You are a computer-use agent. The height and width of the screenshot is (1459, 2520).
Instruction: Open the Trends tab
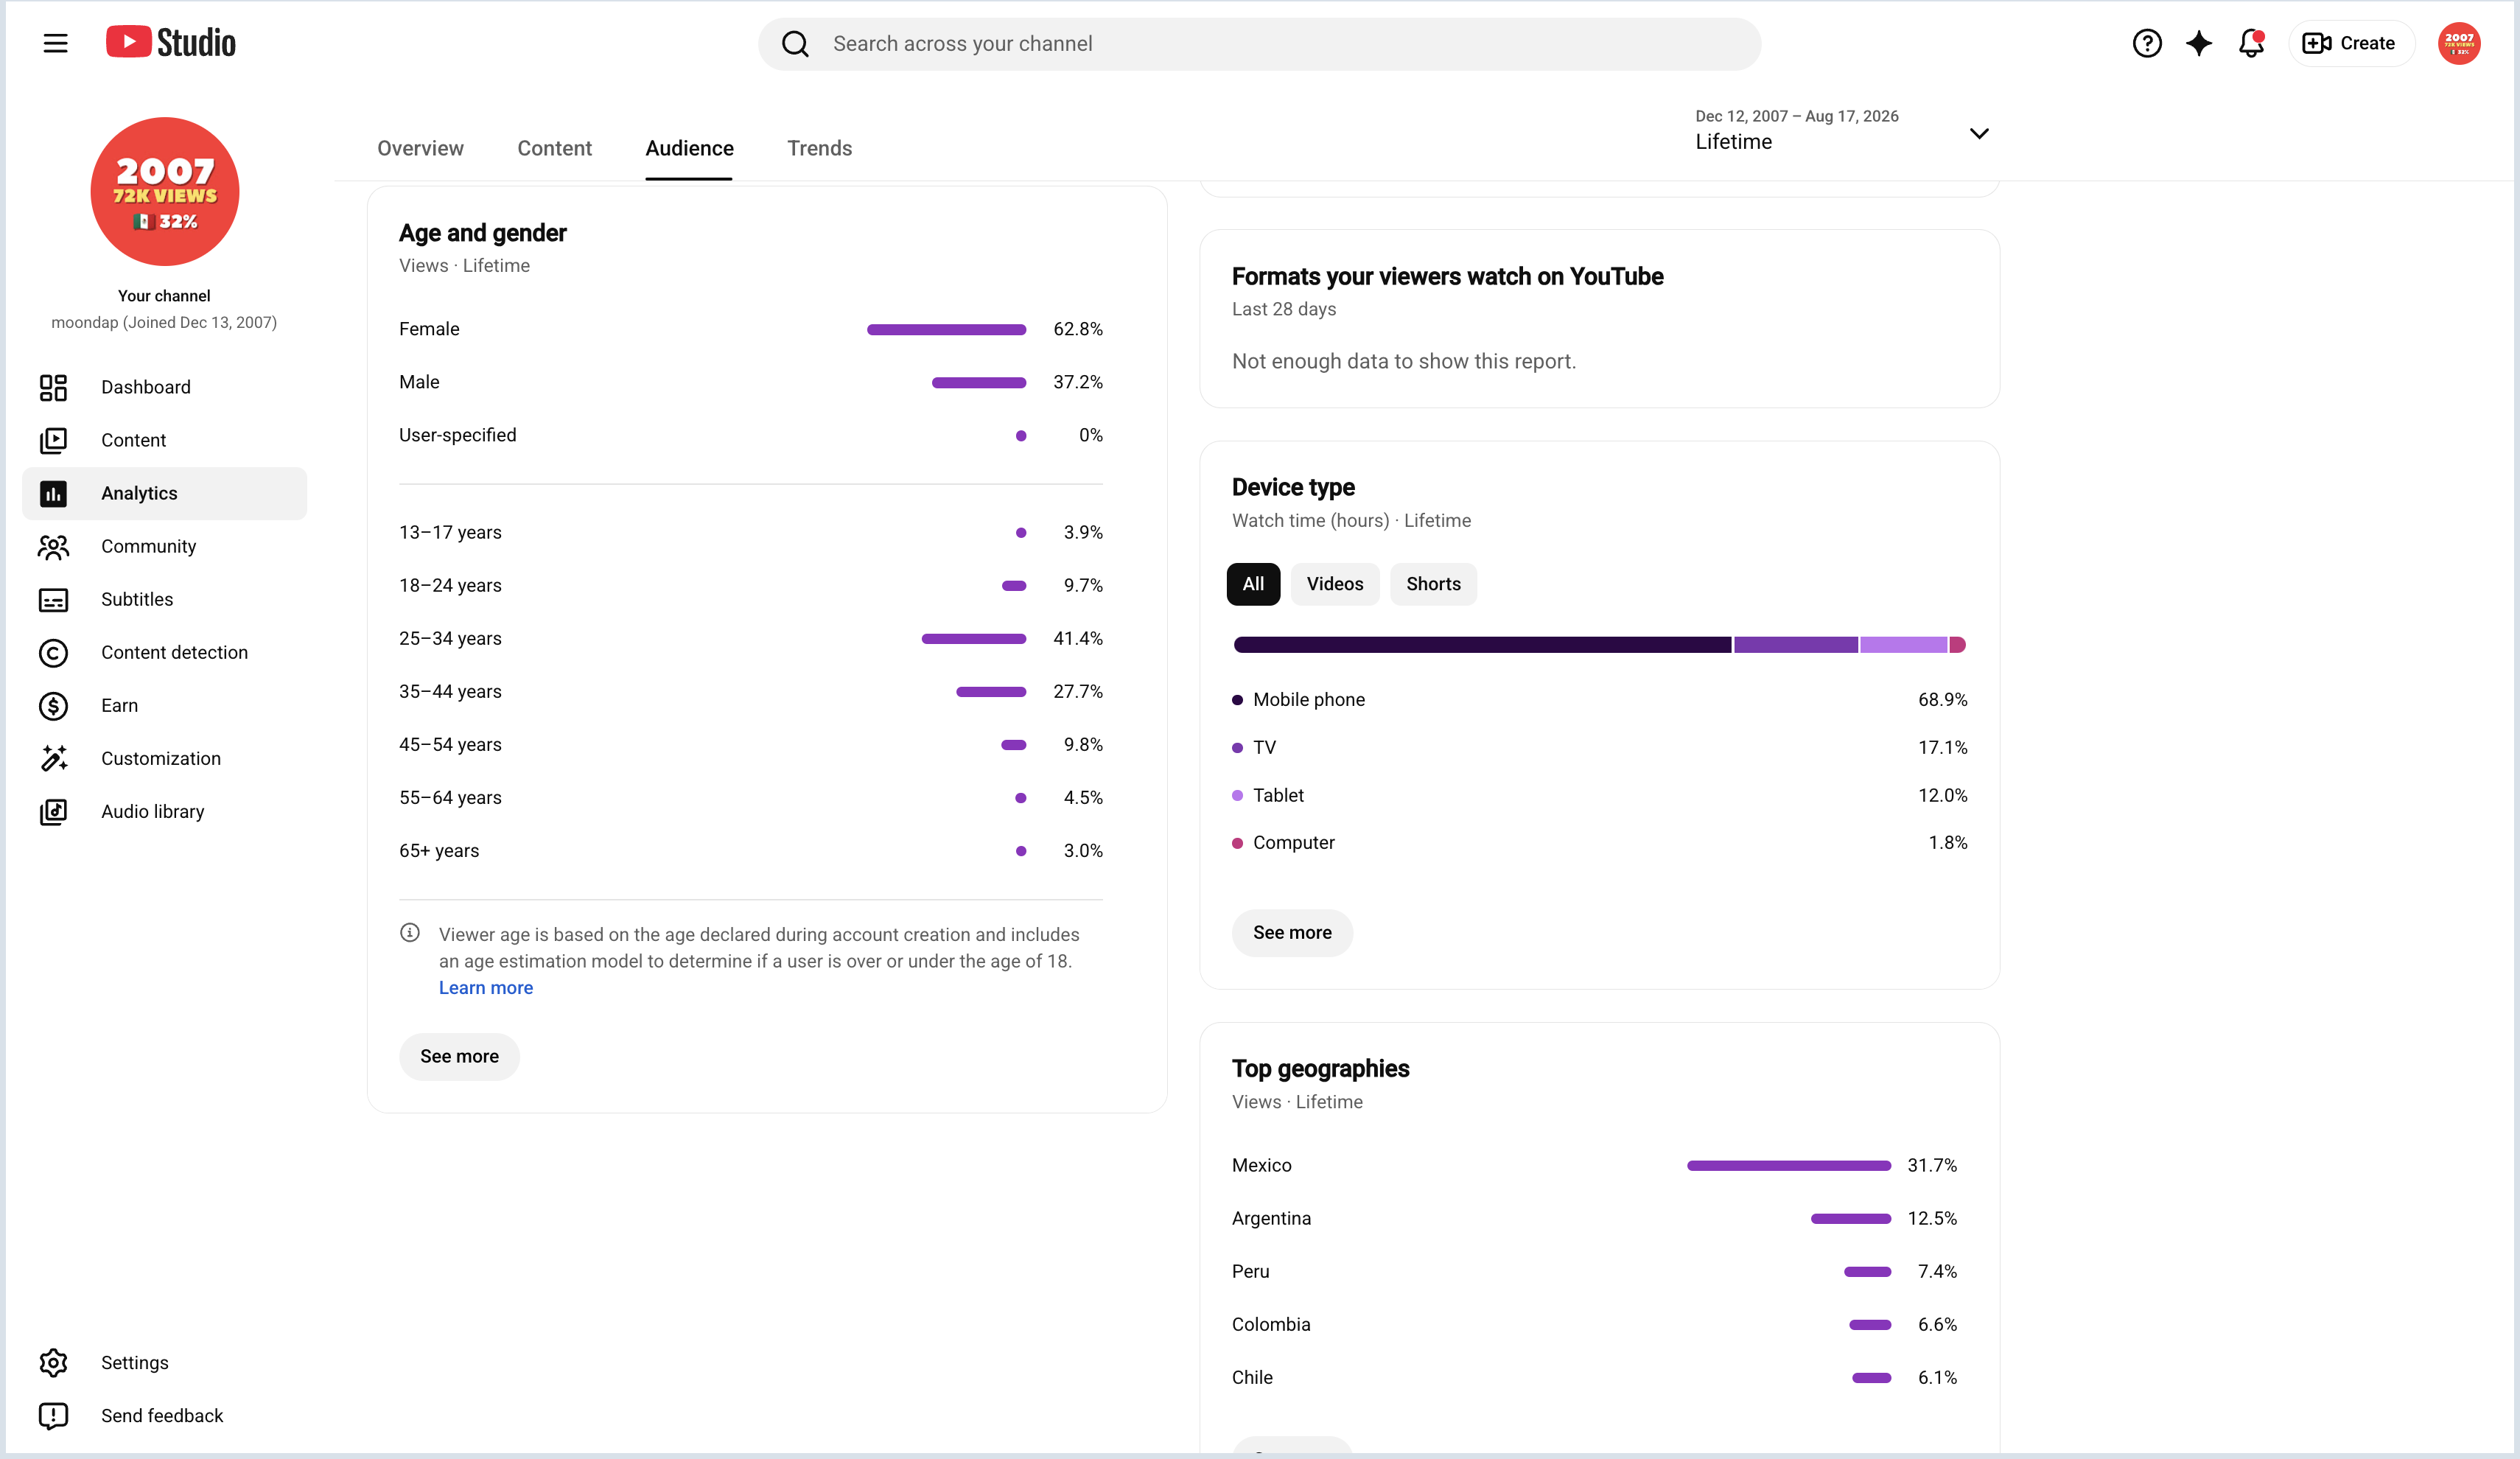click(x=819, y=148)
